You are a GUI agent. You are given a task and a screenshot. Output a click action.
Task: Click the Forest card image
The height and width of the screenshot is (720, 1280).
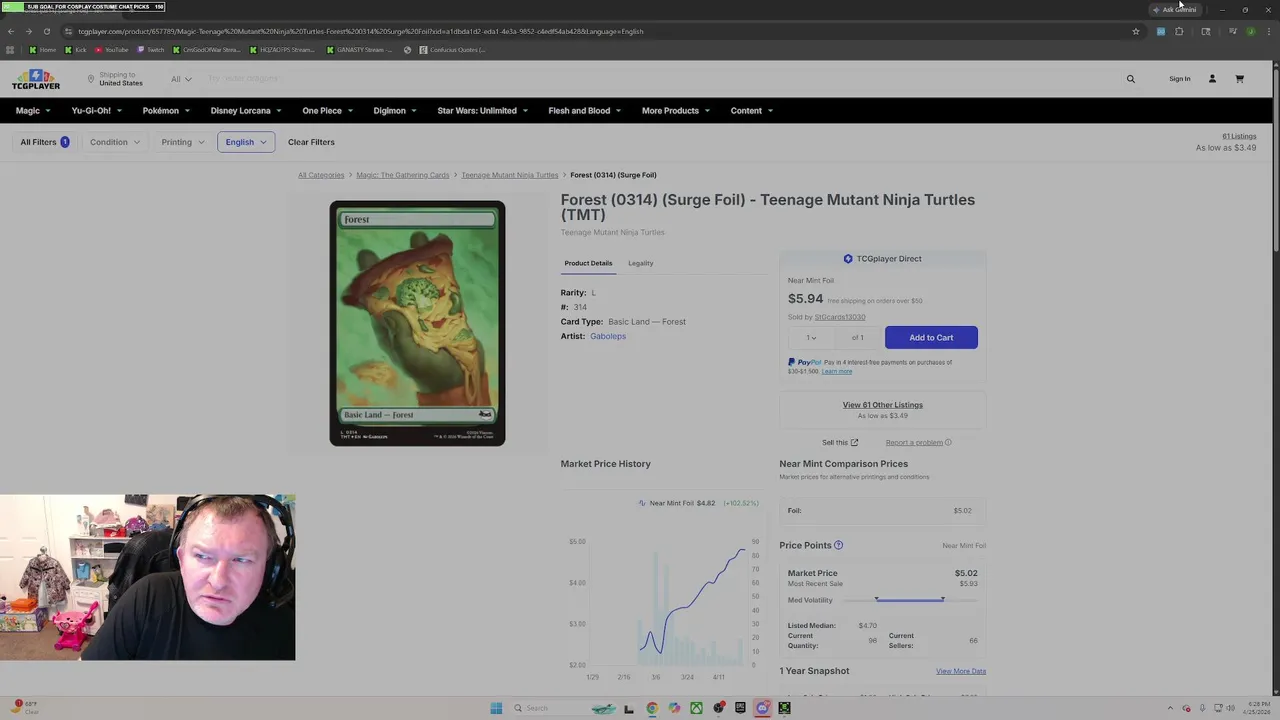tap(417, 323)
